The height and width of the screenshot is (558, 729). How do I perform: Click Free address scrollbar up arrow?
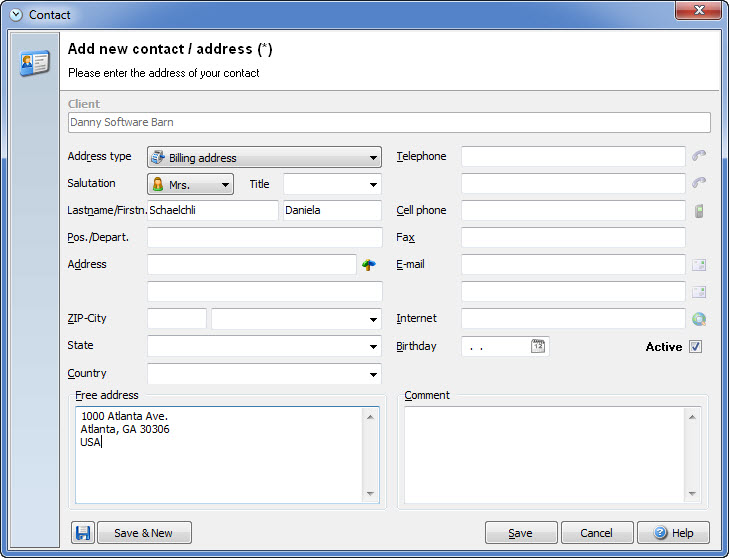[x=370, y=417]
